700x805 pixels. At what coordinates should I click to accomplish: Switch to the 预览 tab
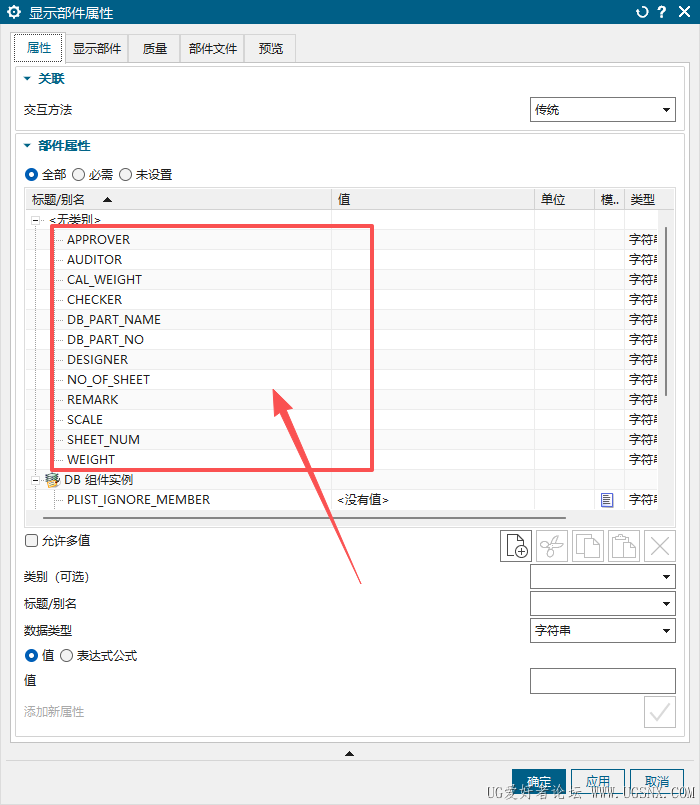[271, 49]
